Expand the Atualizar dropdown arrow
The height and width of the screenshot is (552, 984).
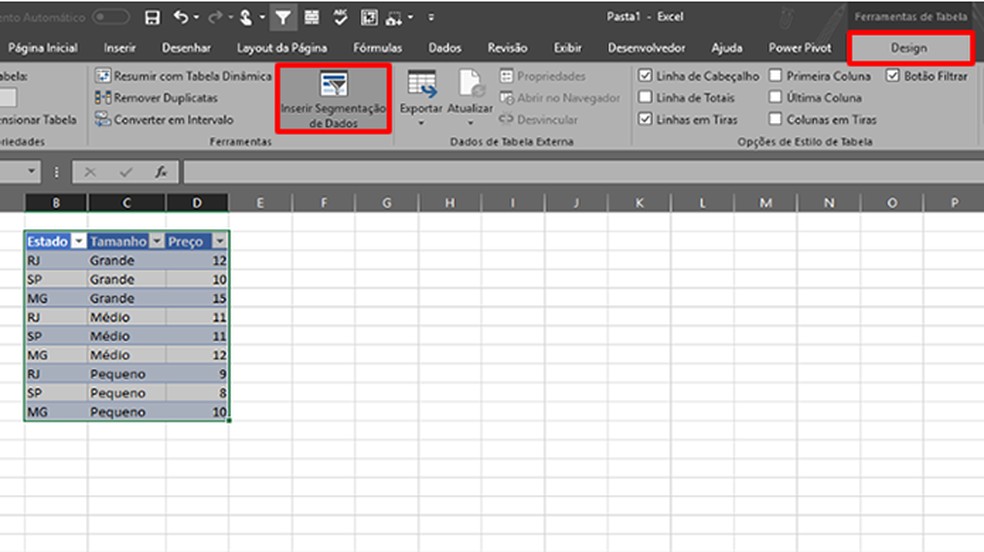[471, 123]
